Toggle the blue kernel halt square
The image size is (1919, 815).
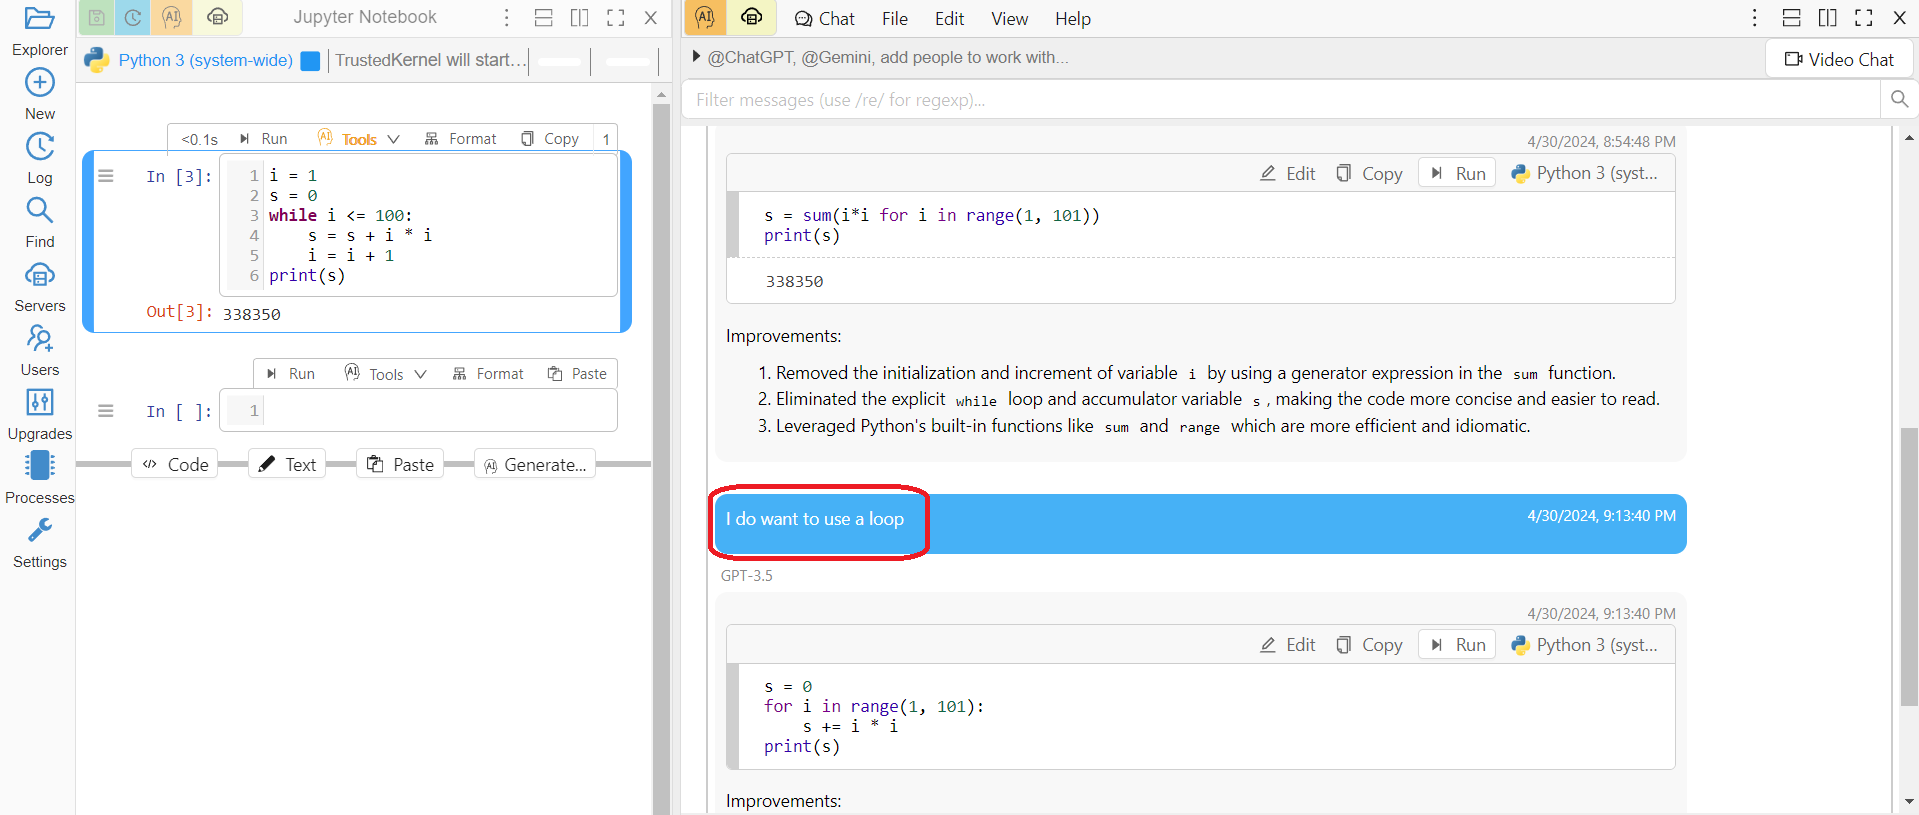(310, 61)
